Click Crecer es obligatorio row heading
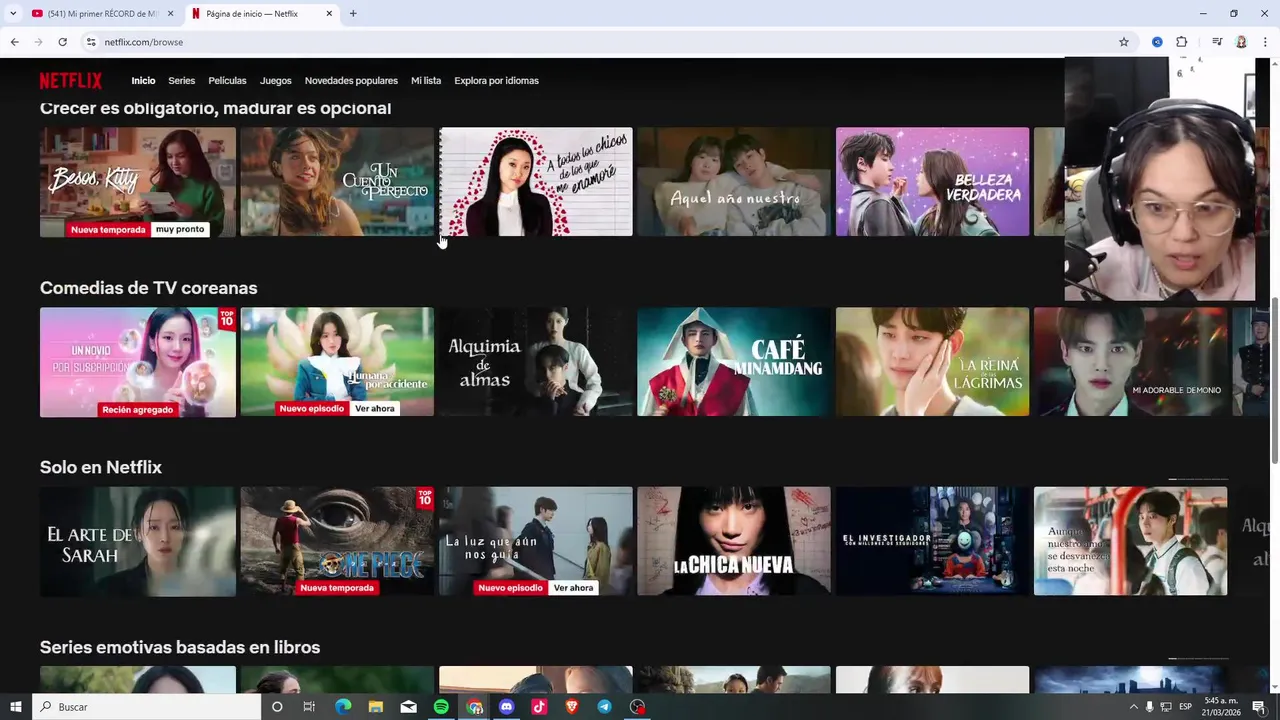The image size is (1280, 720). click(x=215, y=108)
